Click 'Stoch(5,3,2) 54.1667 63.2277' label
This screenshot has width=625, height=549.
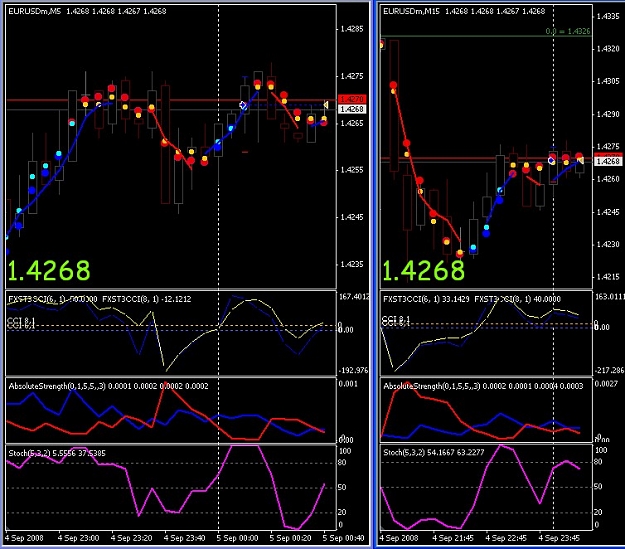pos(434,453)
